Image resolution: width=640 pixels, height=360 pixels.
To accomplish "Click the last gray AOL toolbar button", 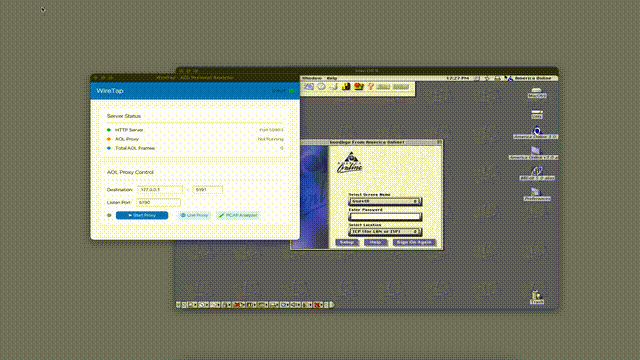I will tap(401, 87).
